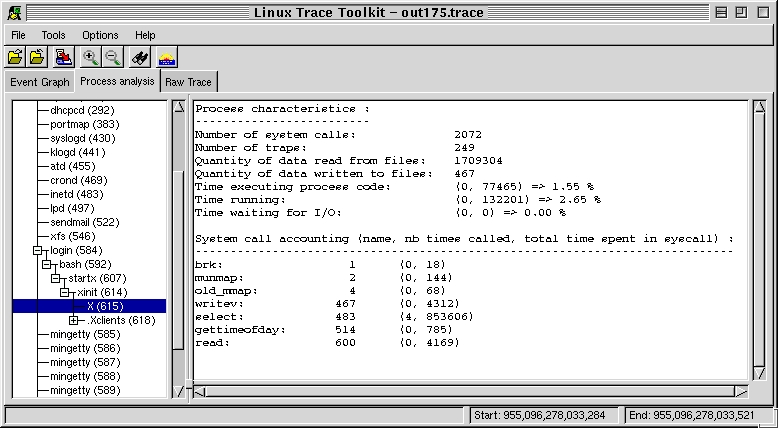This screenshot has width=778, height=428.
Task: Select crond (469) process
Action: click(79, 180)
